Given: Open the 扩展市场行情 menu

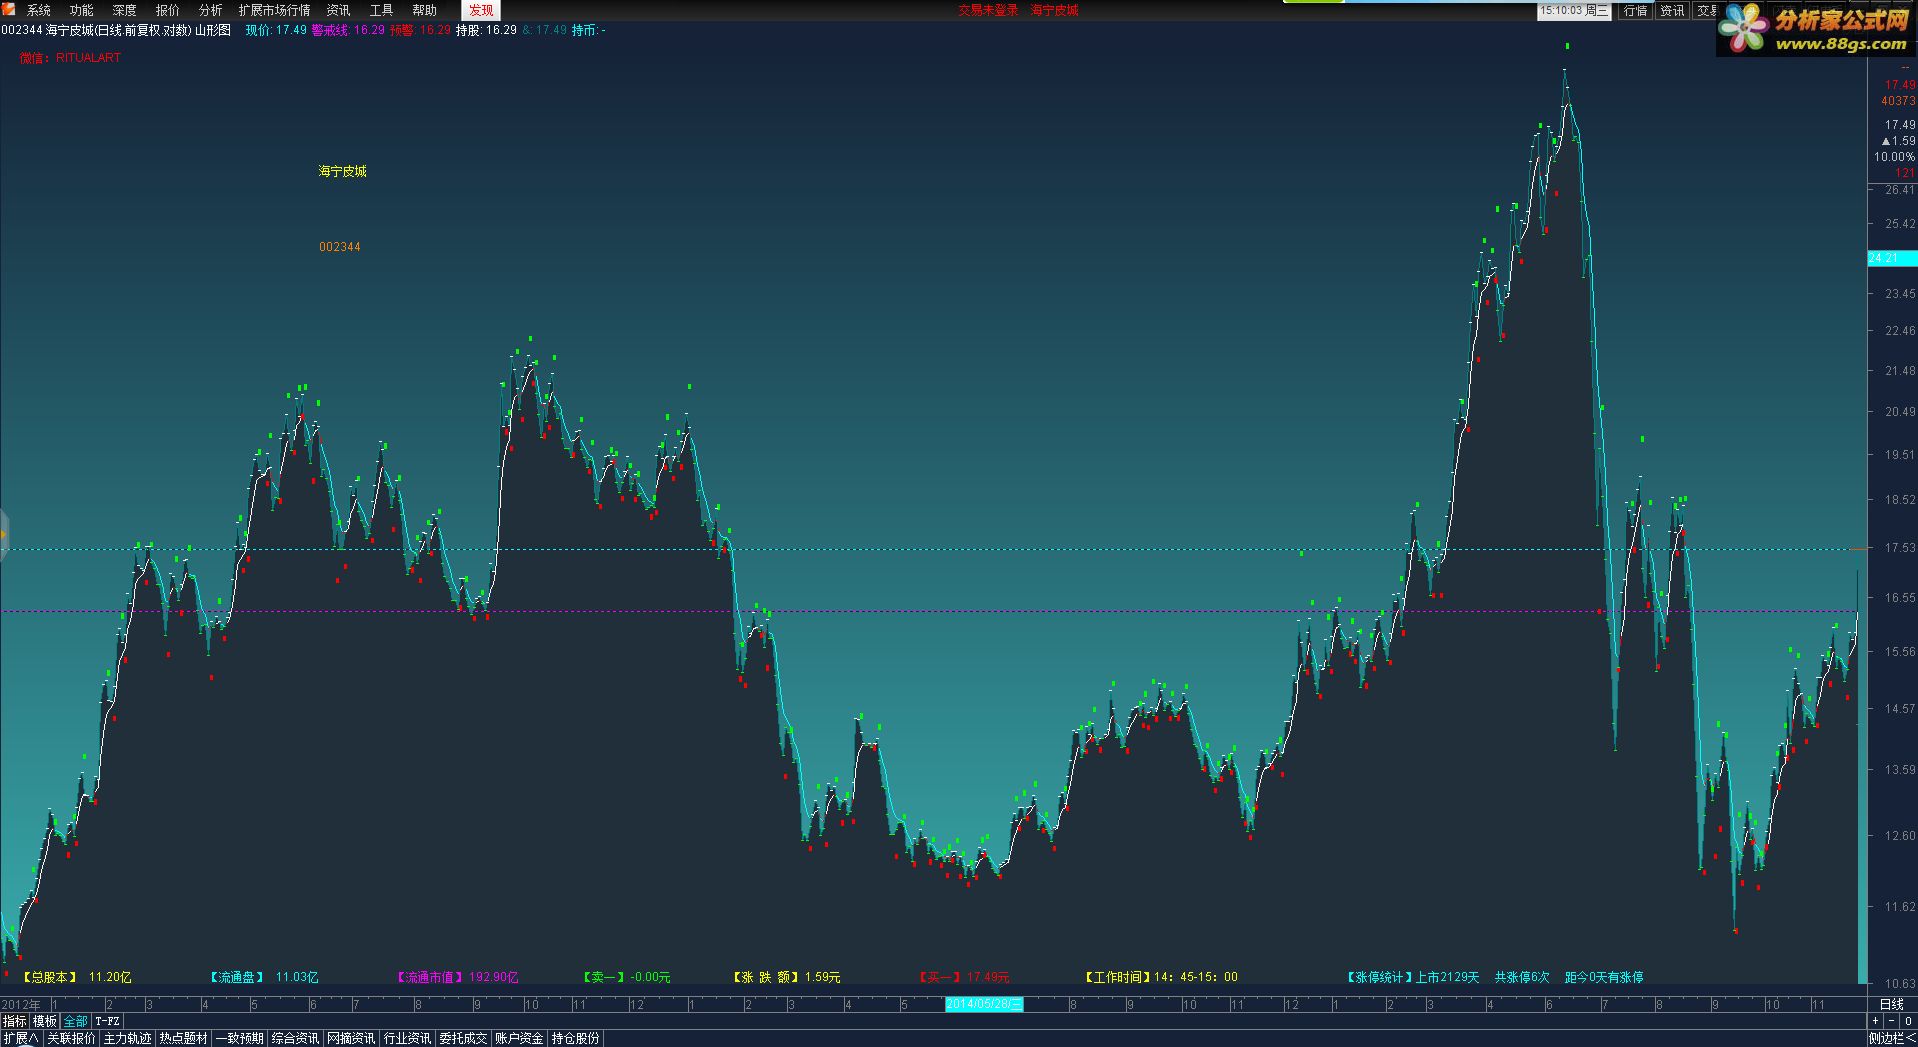Looking at the screenshot, I should [x=275, y=10].
